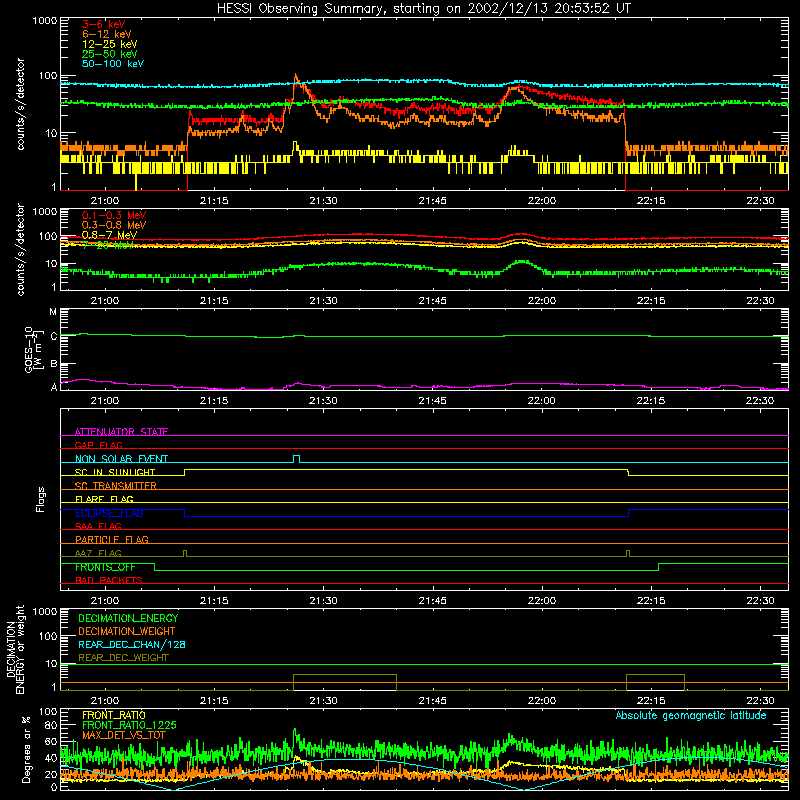Screen dimensions: 800x800
Task: Click the SAA_FLAG label
Action: 98,526
